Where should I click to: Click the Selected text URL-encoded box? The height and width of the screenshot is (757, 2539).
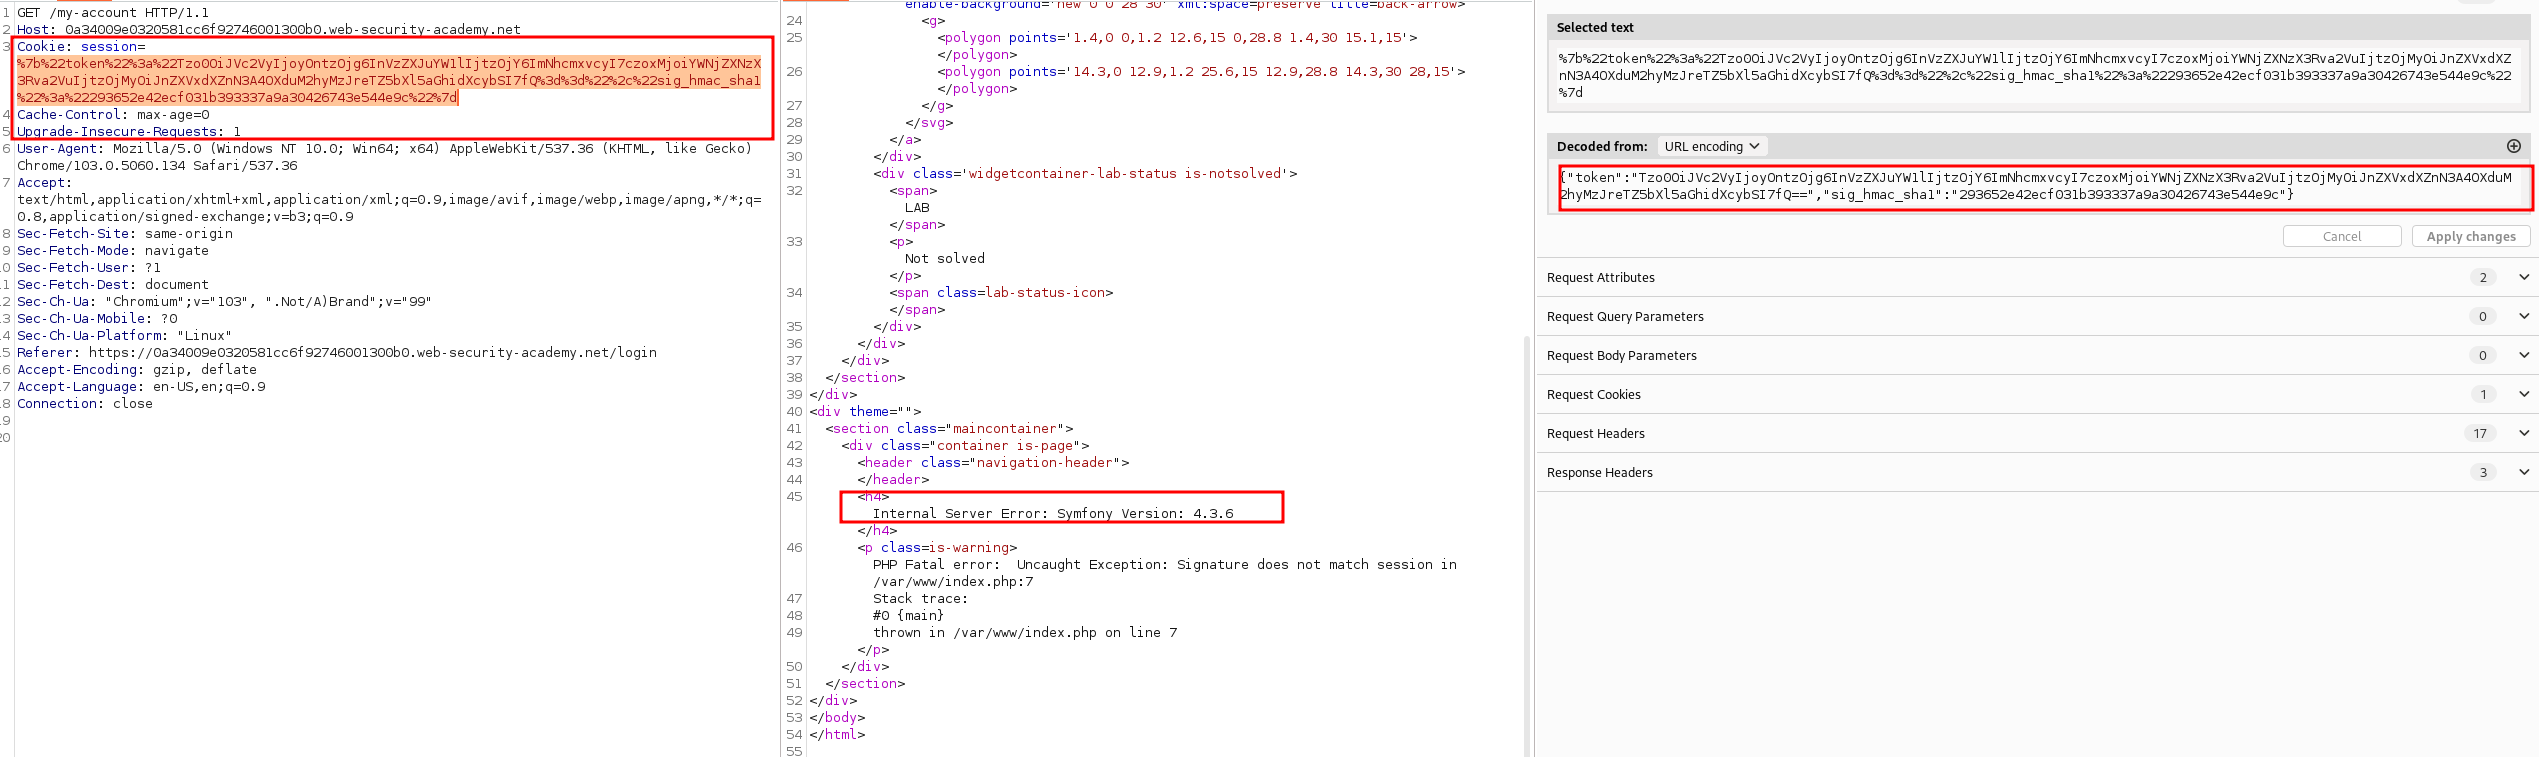tap(2035, 75)
